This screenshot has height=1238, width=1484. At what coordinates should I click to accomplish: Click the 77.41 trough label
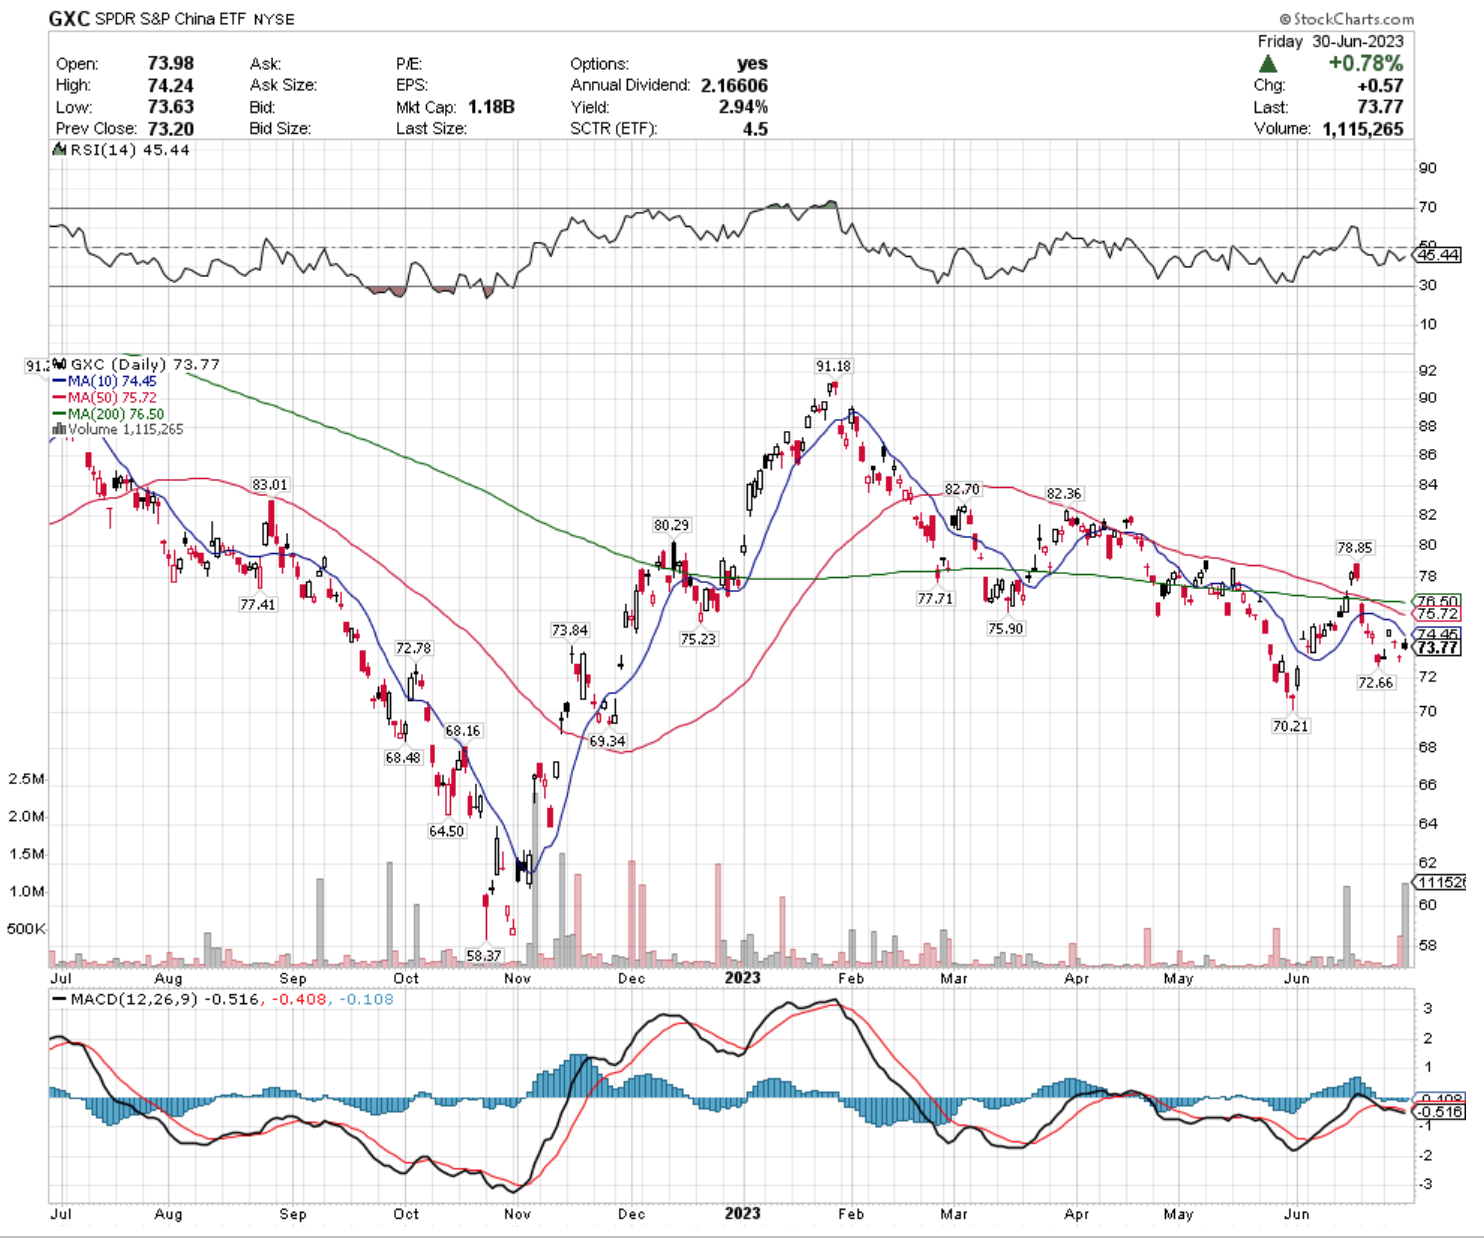click(257, 605)
